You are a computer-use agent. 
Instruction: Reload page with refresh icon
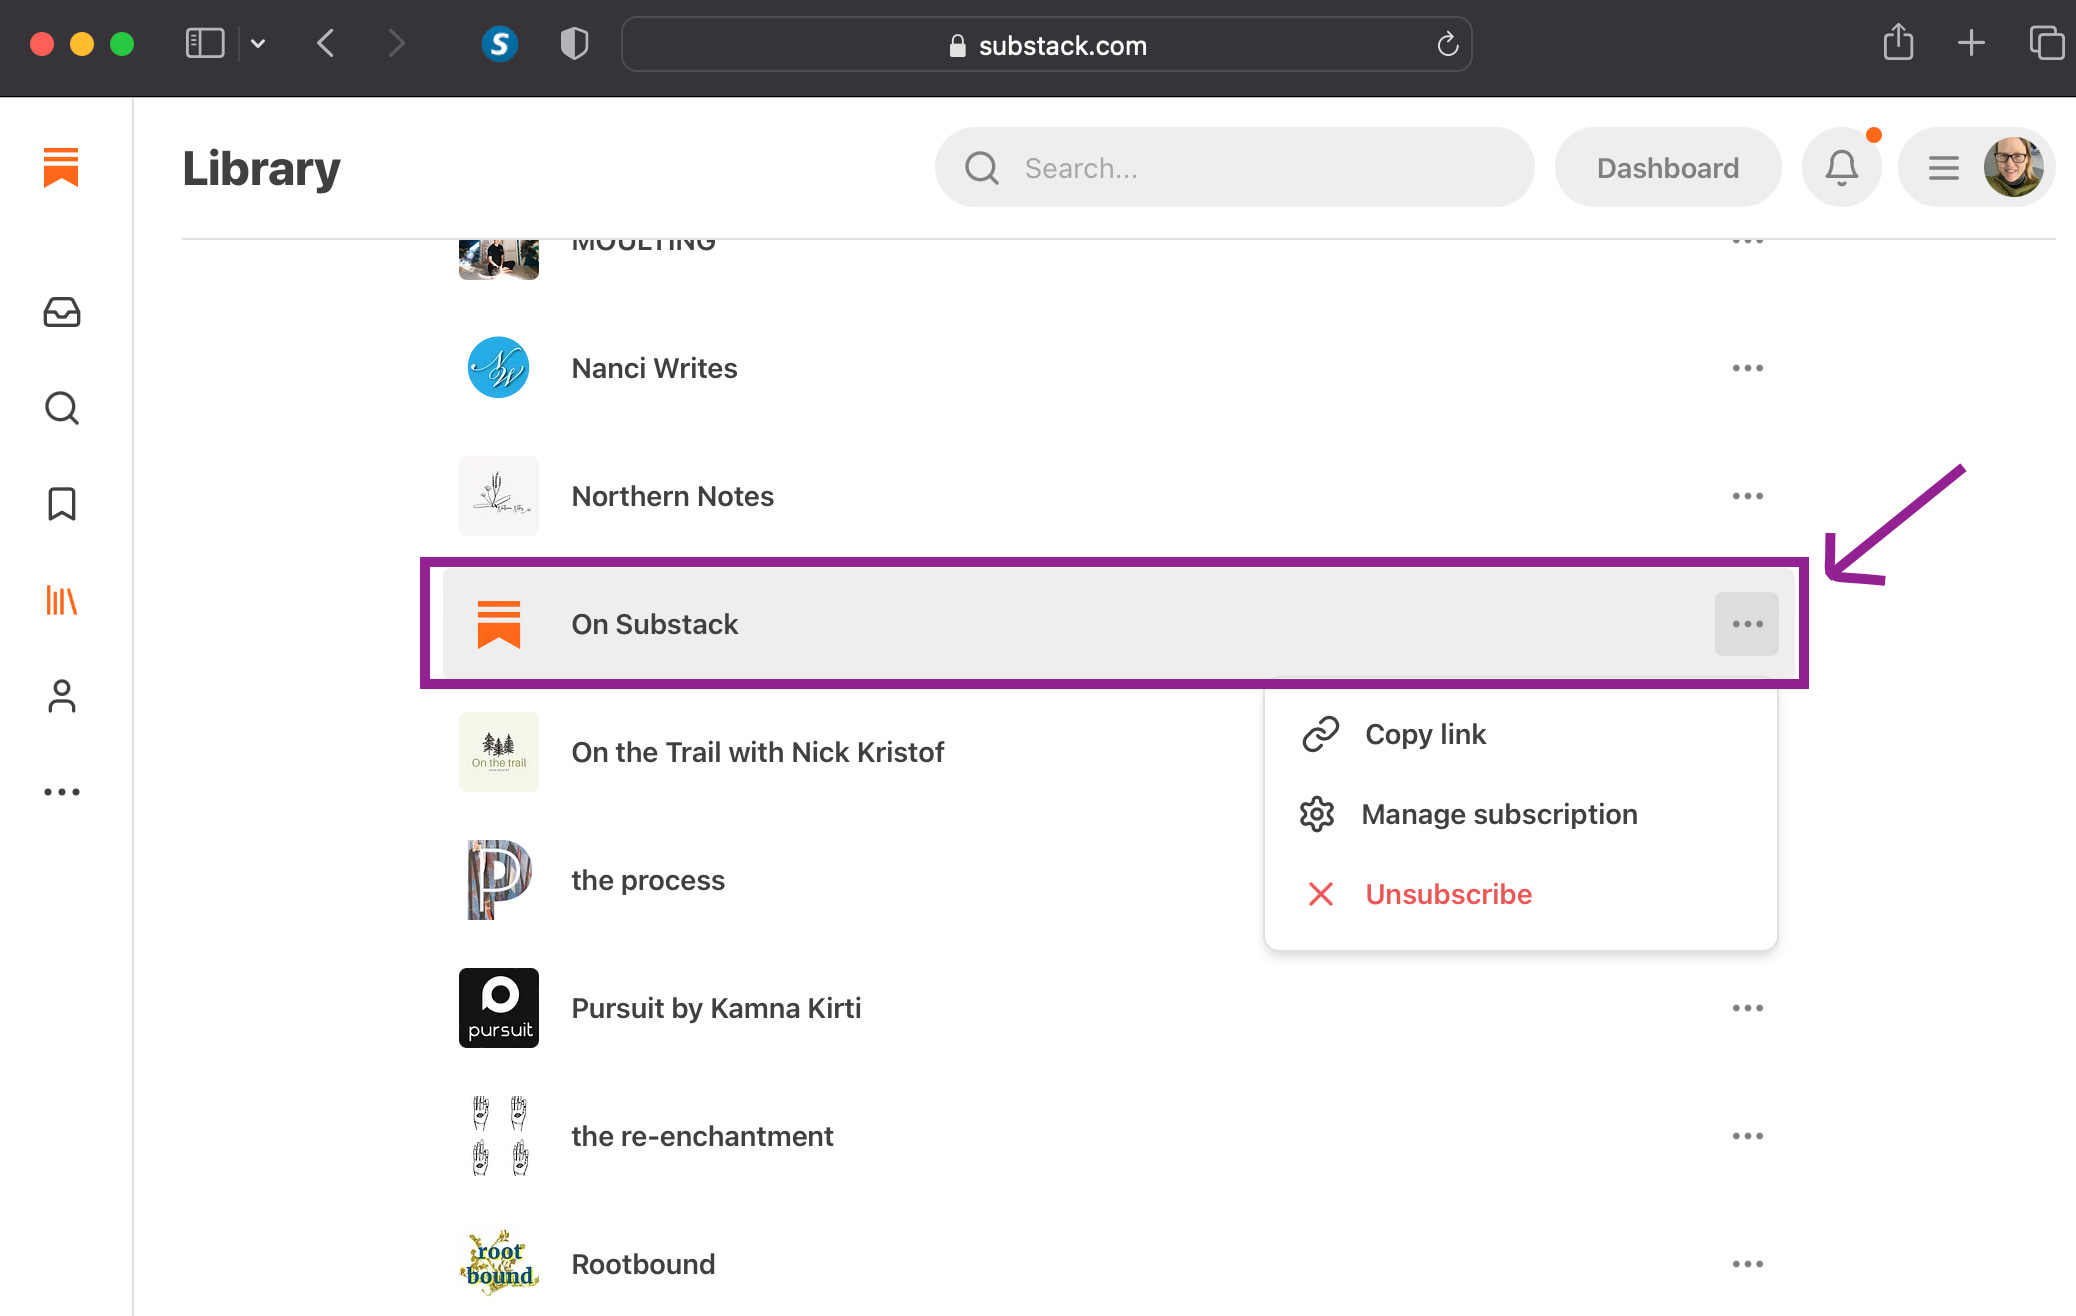coord(1447,45)
